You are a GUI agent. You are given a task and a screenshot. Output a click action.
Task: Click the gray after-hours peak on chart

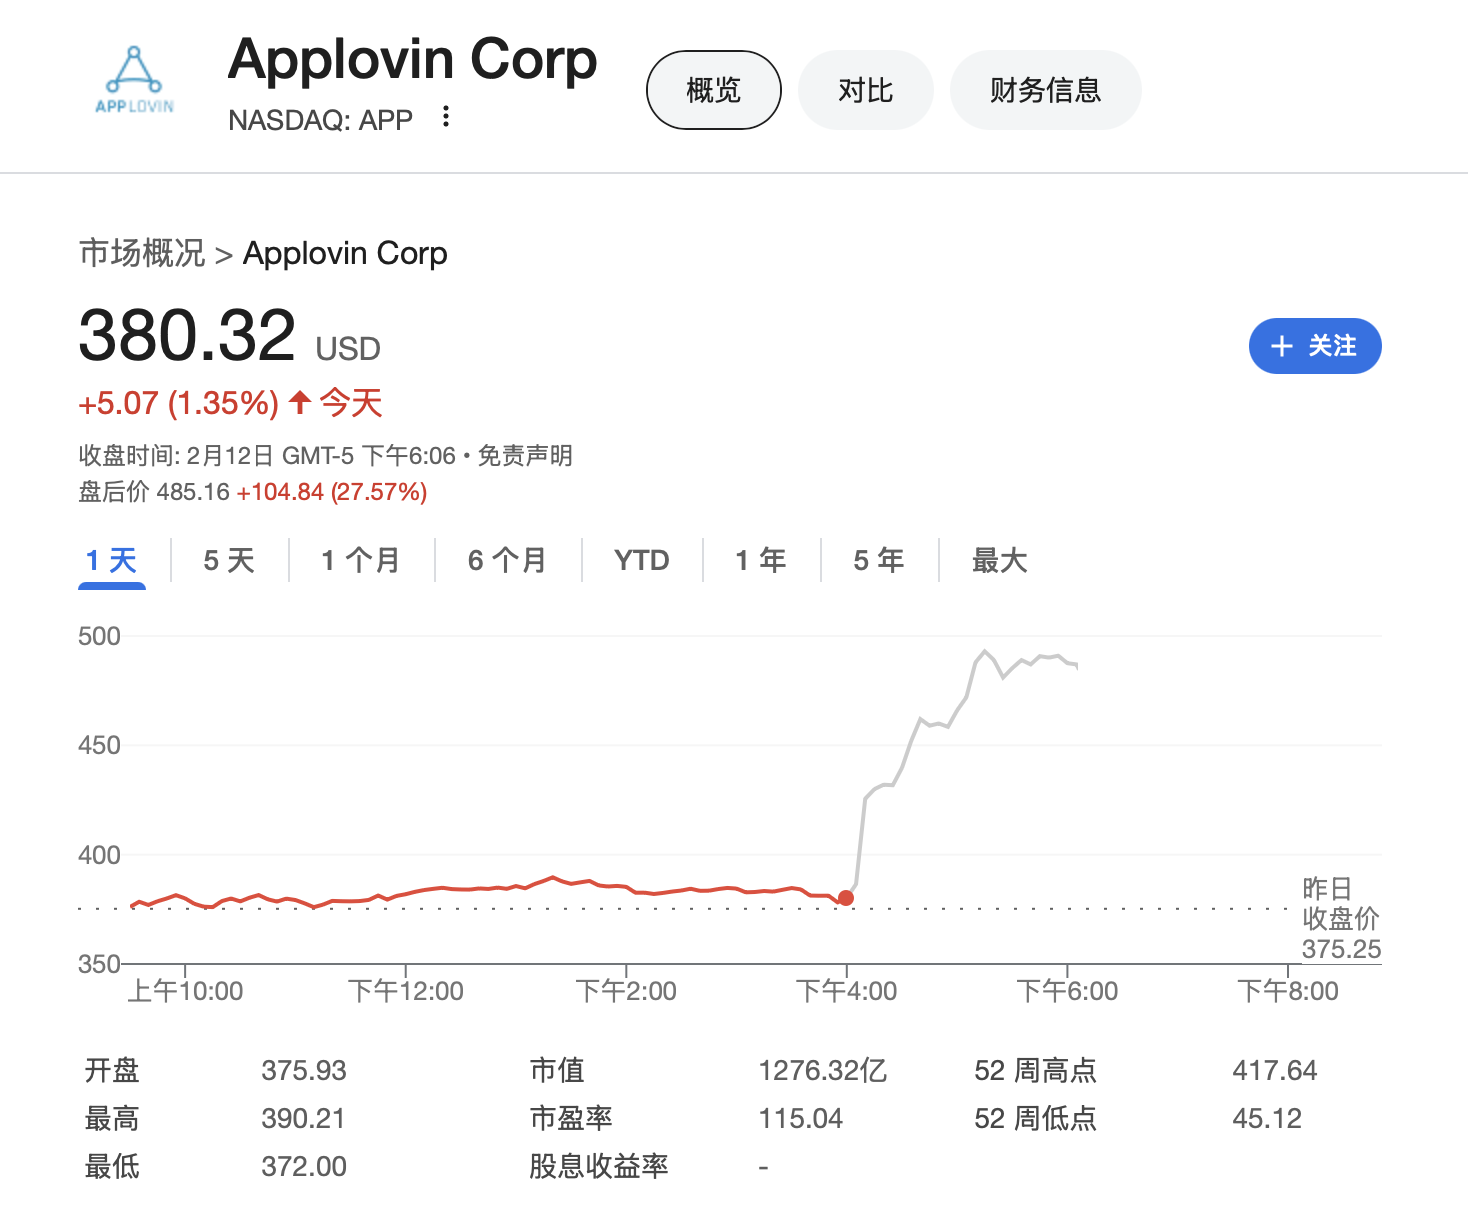[x=985, y=652]
